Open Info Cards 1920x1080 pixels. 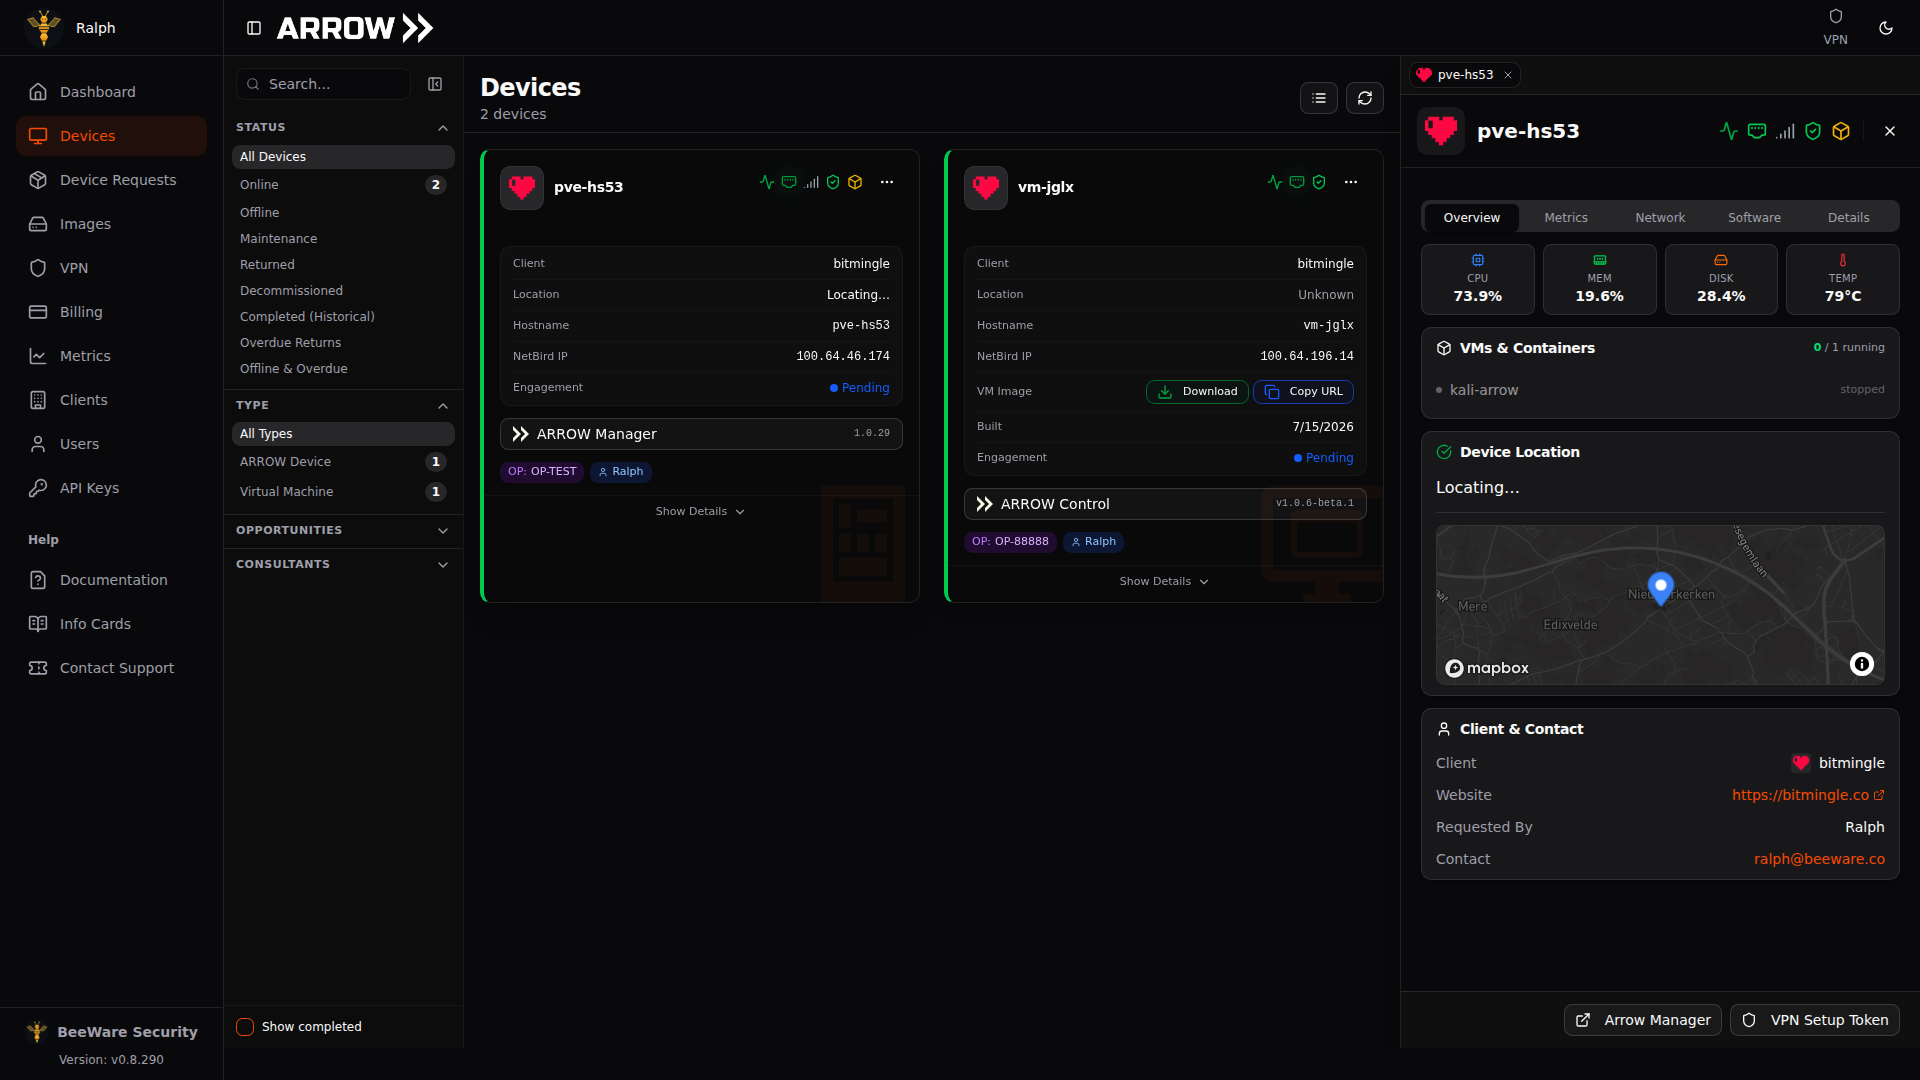(111, 624)
